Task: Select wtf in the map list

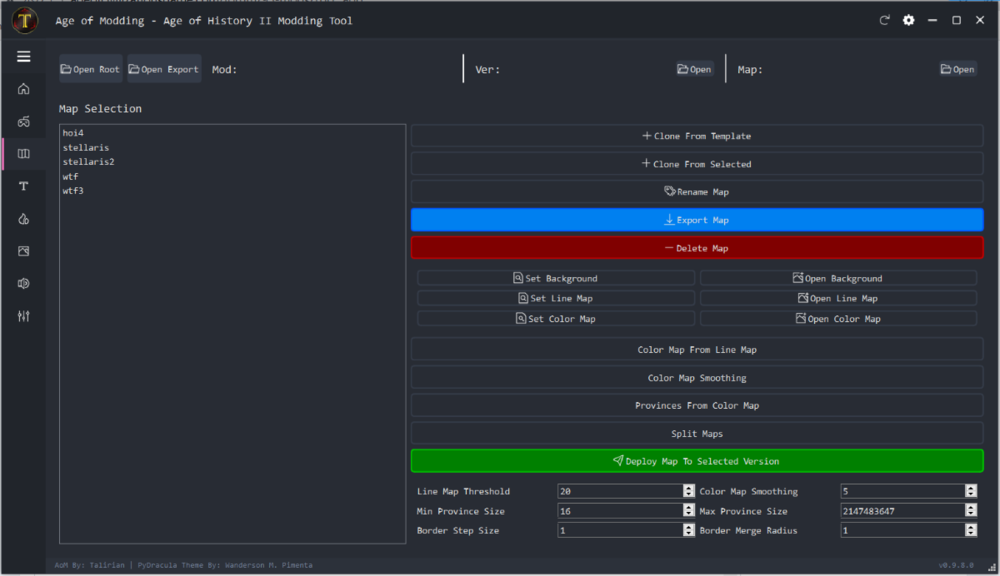Action: click(71, 177)
